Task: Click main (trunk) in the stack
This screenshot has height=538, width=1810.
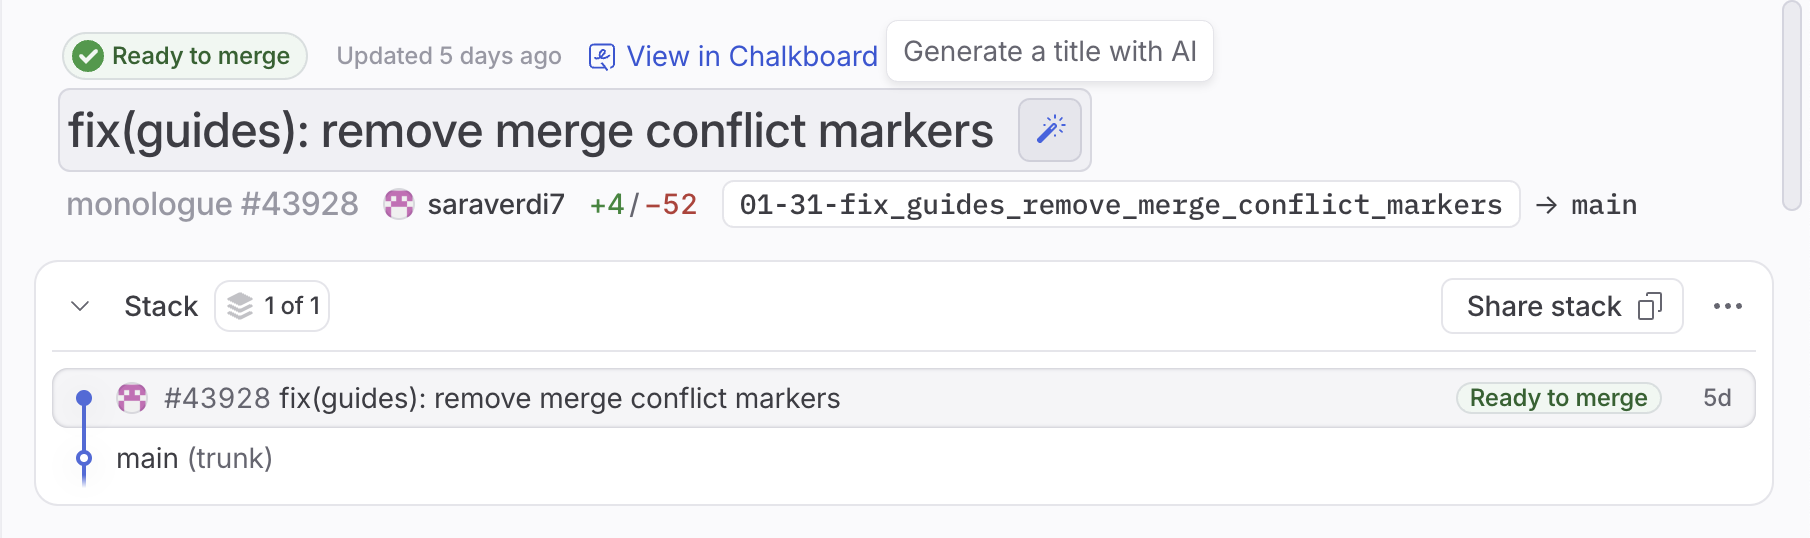Action: (x=194, y=458)
